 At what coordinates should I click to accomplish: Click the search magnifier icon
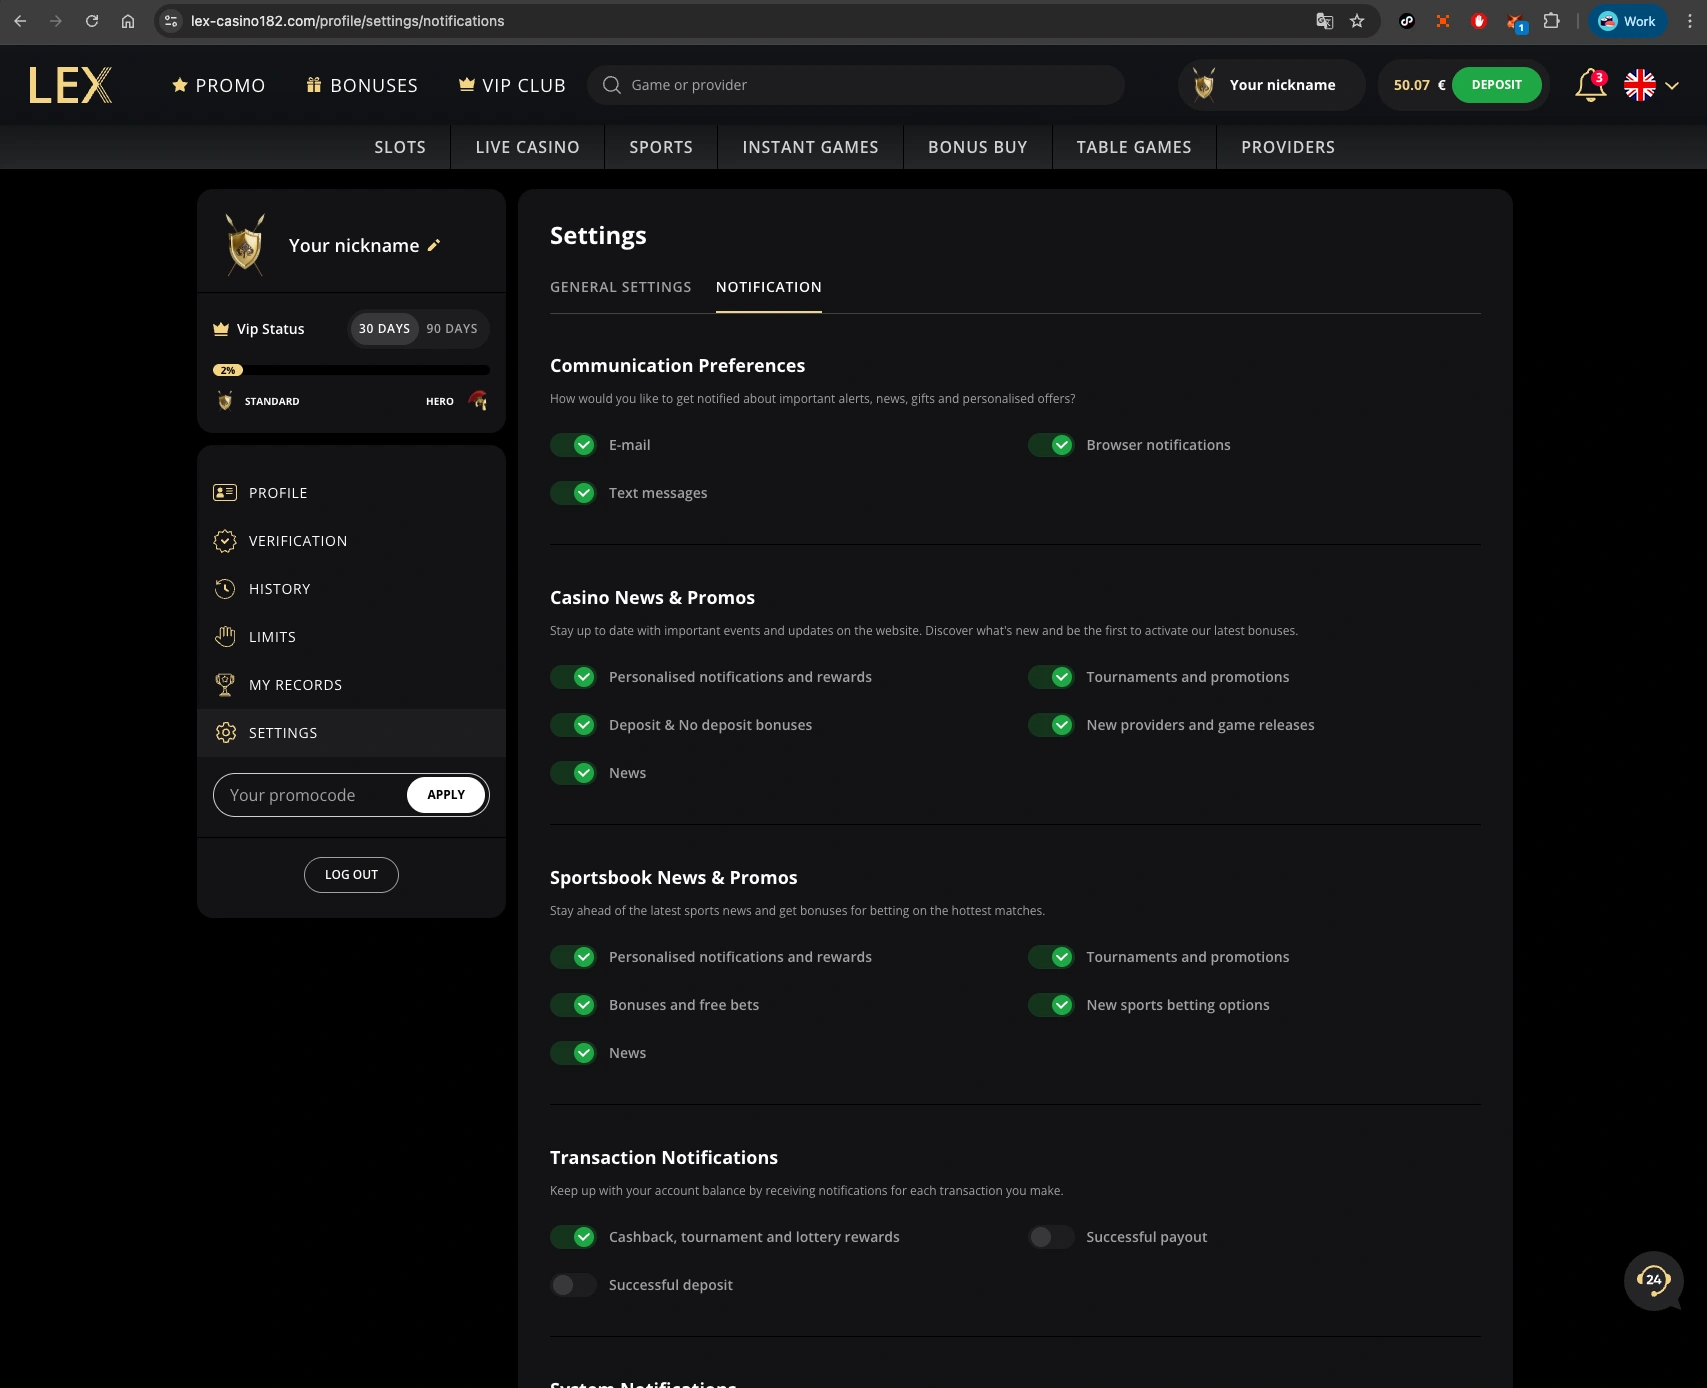[612, 85]
